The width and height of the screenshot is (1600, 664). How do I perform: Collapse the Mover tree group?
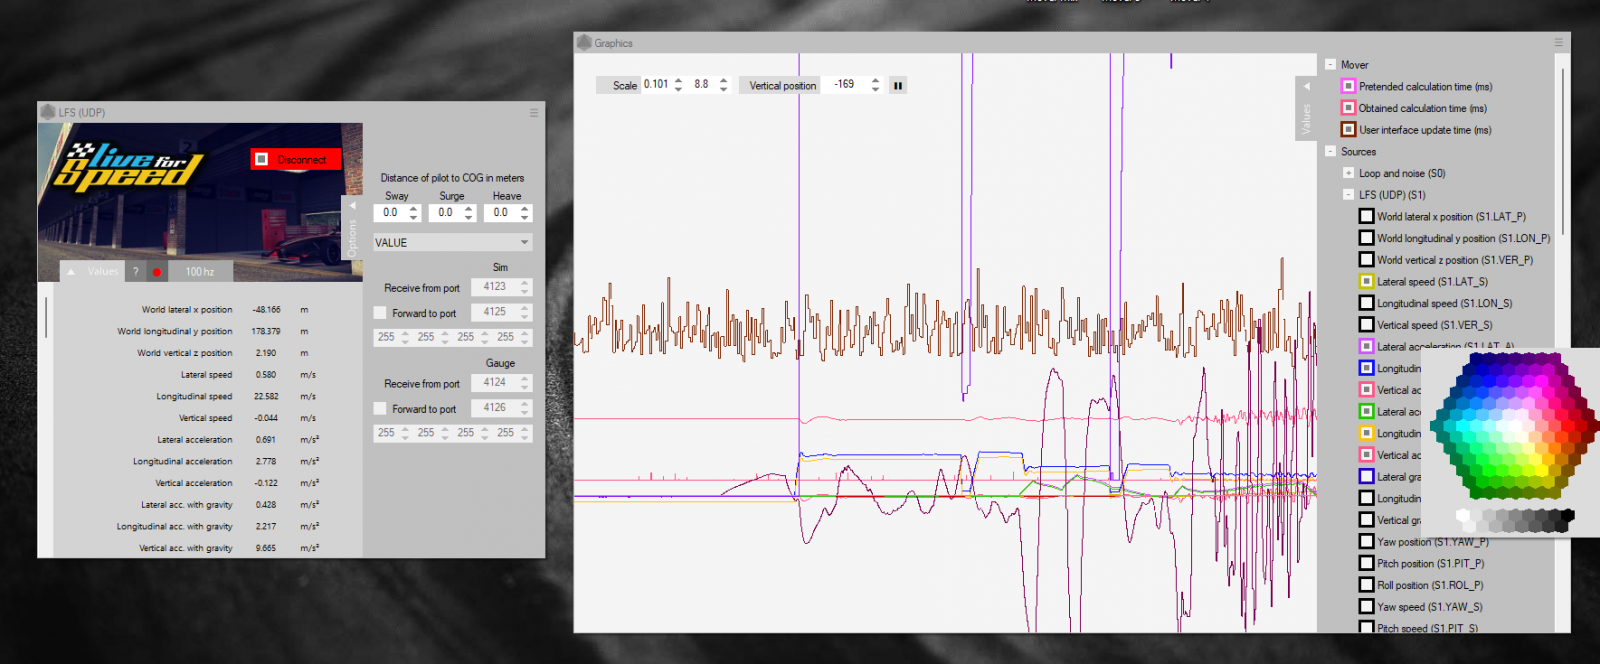coord(1330,65)
